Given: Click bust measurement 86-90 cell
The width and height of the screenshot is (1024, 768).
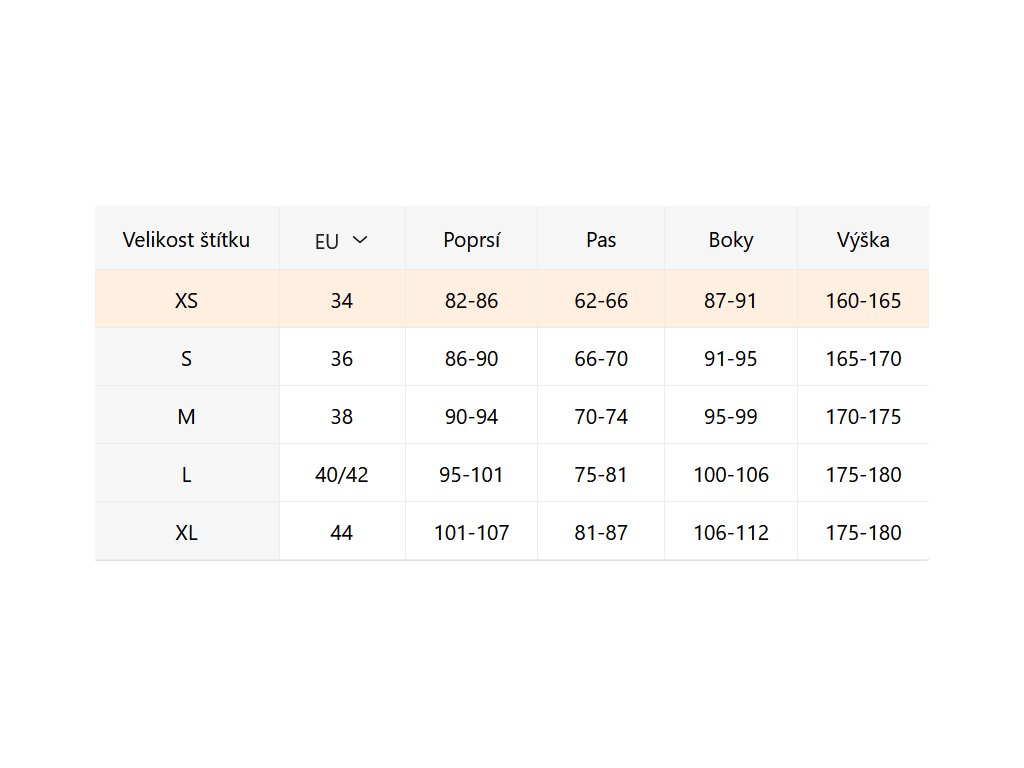Looking at the screenshot, I should pos(471,358).
